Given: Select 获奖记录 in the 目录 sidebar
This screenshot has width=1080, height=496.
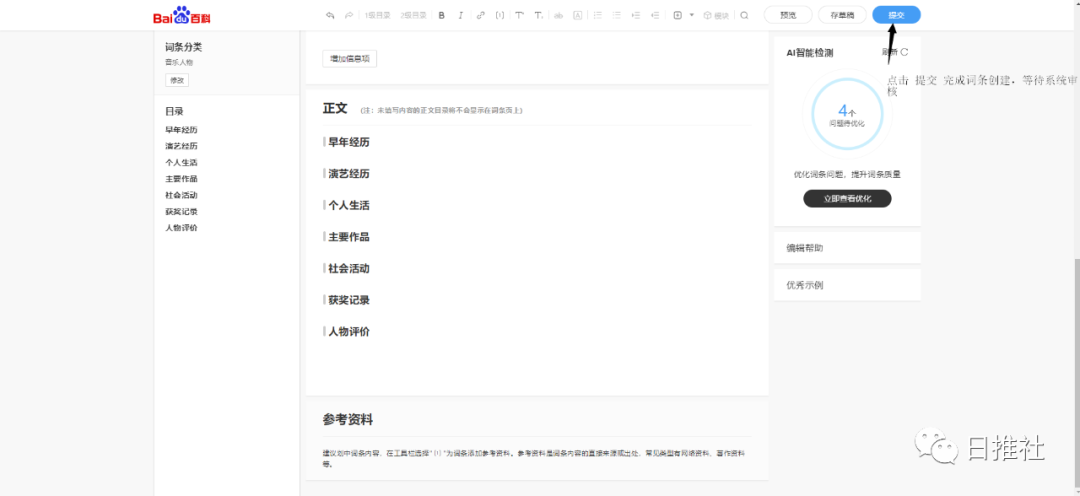Looking at the screenshot, I should [181, 212].
